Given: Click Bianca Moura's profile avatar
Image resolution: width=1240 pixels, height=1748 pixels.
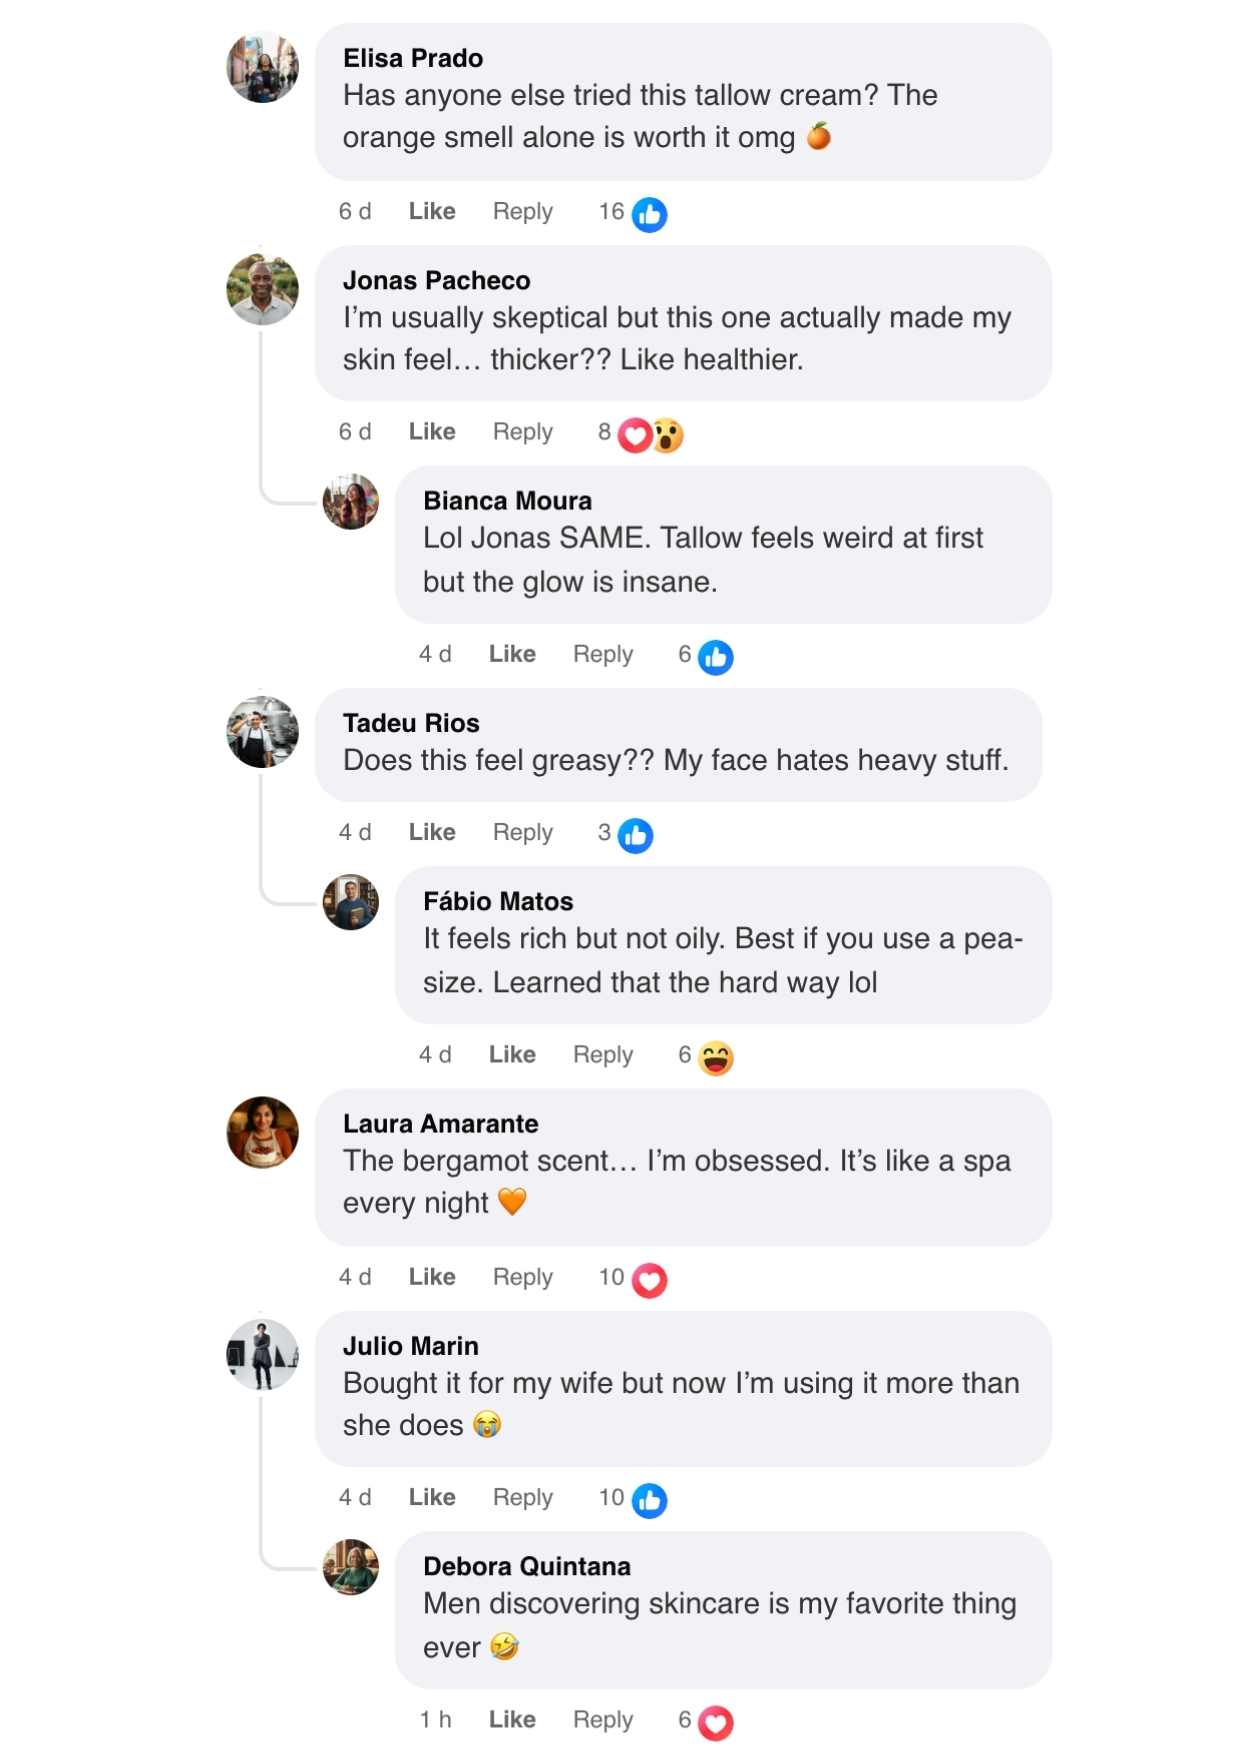Looking at the screenshot, I should pyautogui.click(x=351, y=502).
